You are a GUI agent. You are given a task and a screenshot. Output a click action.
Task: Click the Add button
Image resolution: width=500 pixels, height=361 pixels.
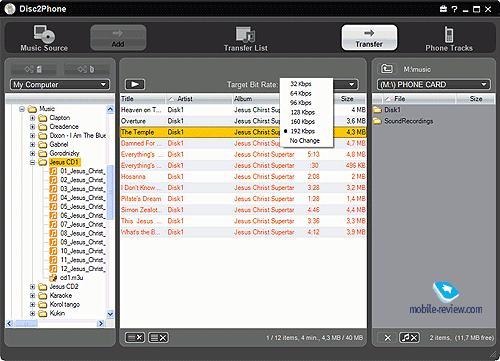pos(118,38)
